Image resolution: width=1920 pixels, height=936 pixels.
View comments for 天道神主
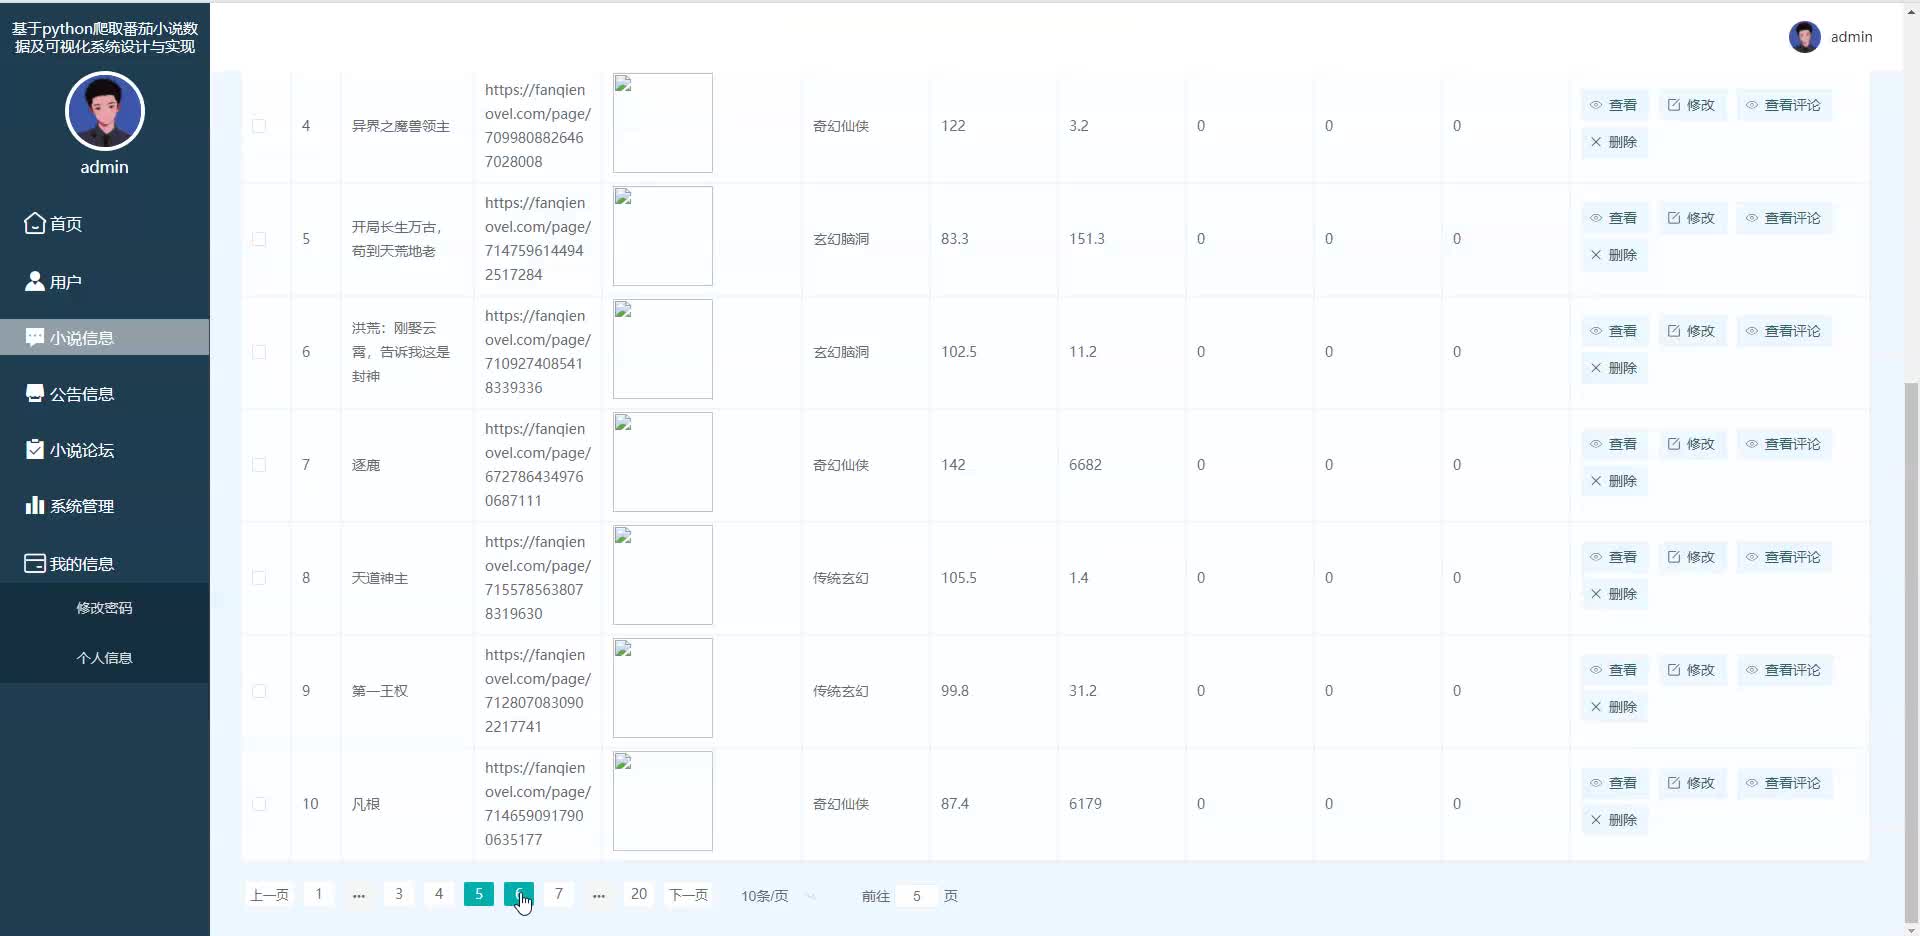(1784, 557)
